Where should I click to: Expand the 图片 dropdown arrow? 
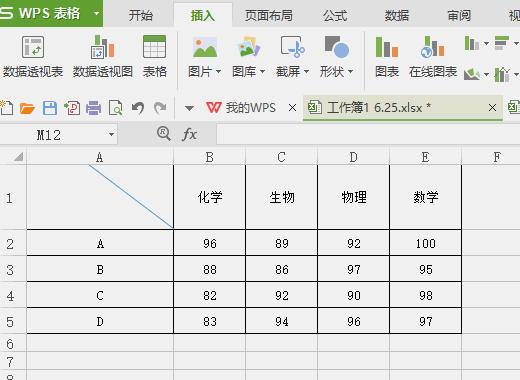coord(218,71)
